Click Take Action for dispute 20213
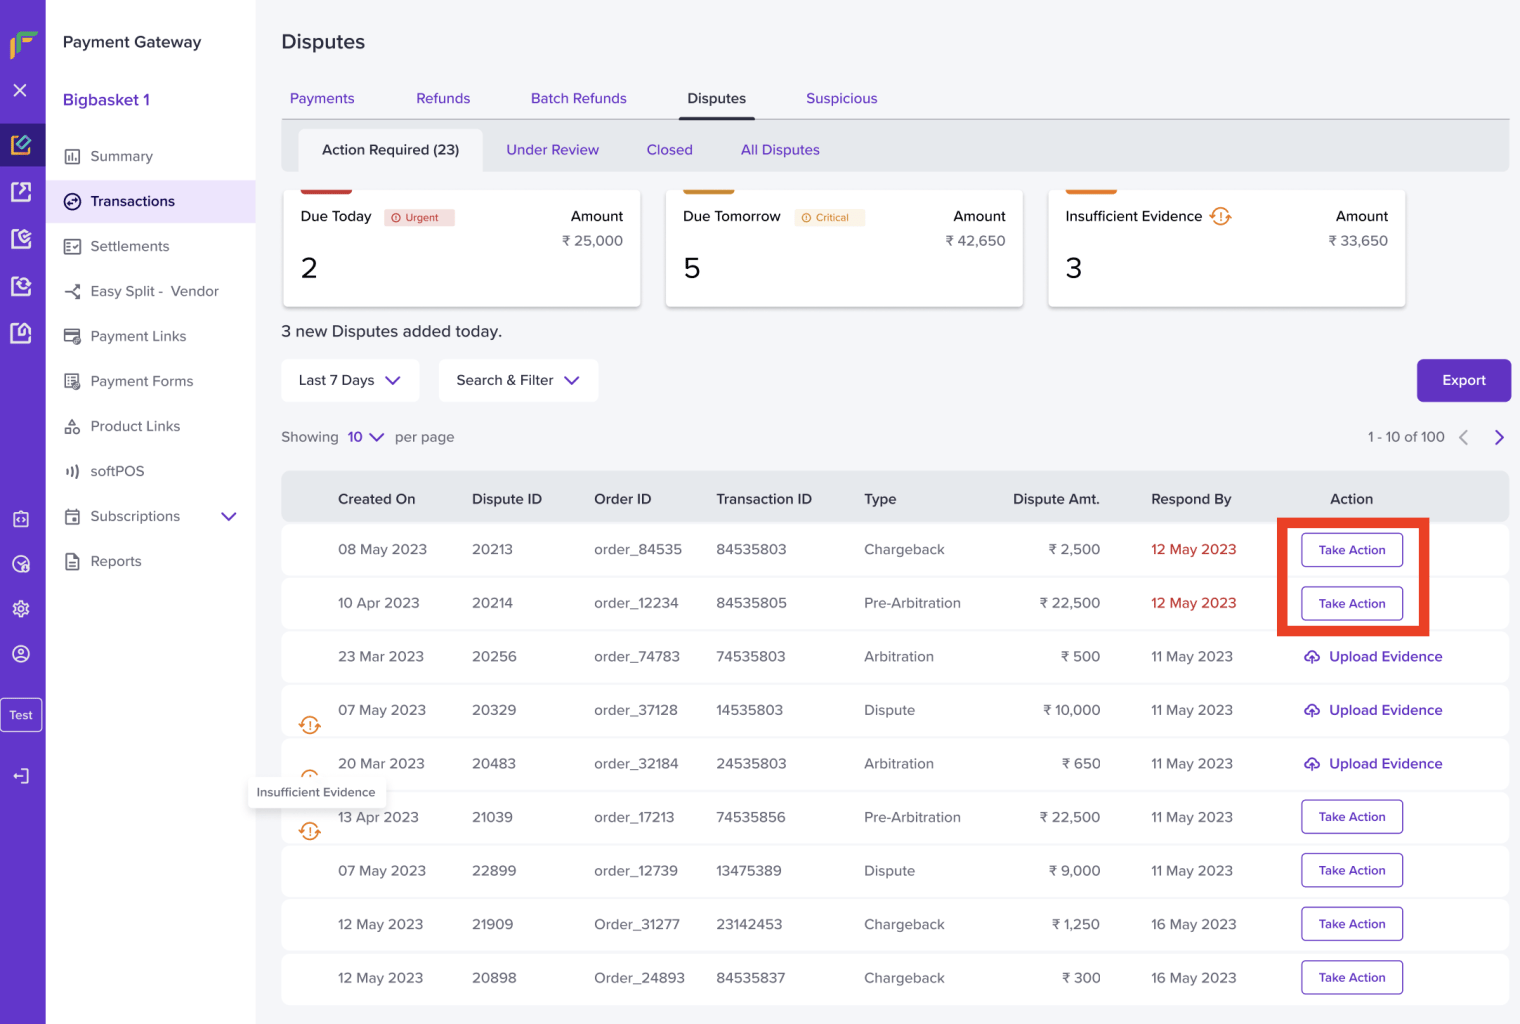The width and height of the screenshot is (1520, 1024). pyautogui.click(x=1351, y=550)
